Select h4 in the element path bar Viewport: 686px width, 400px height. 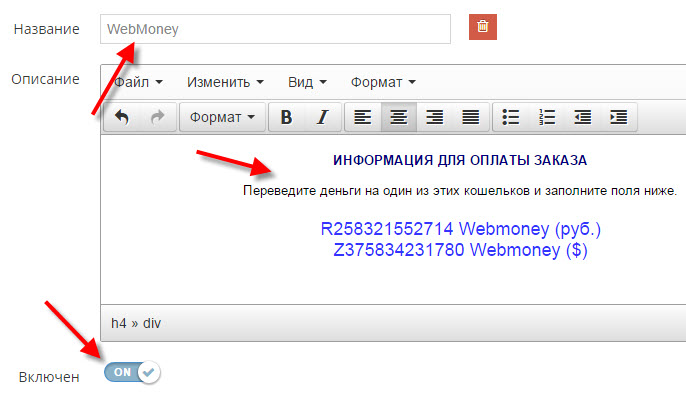(119, 323)
